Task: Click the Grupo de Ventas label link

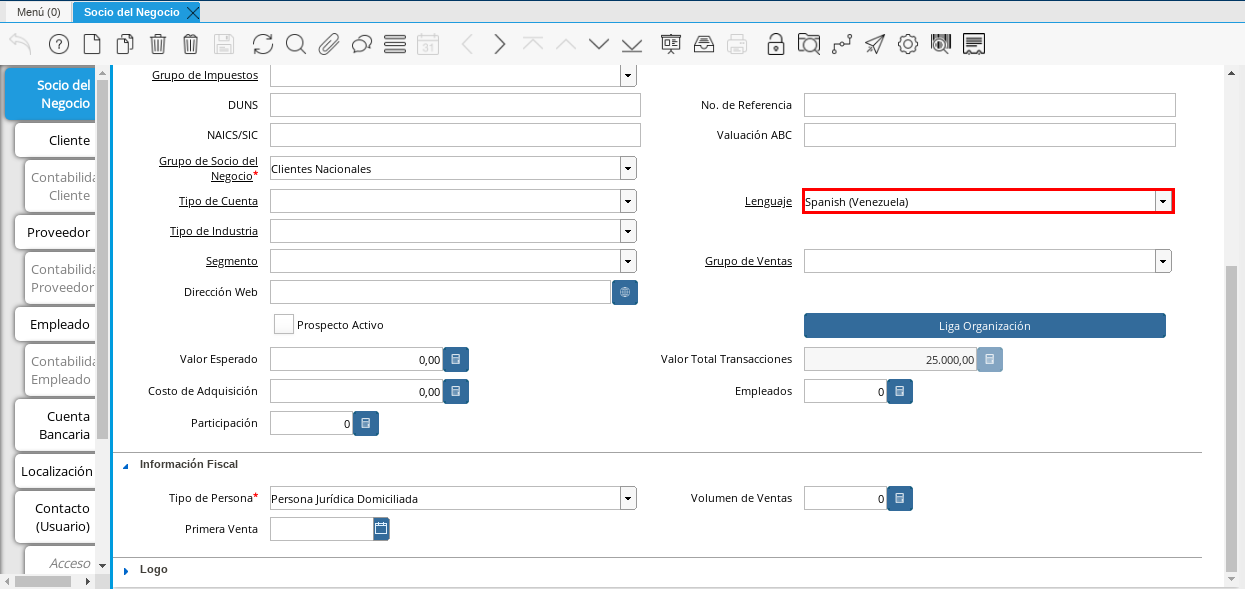Action: pyautogui.click(x=748, y=261)
